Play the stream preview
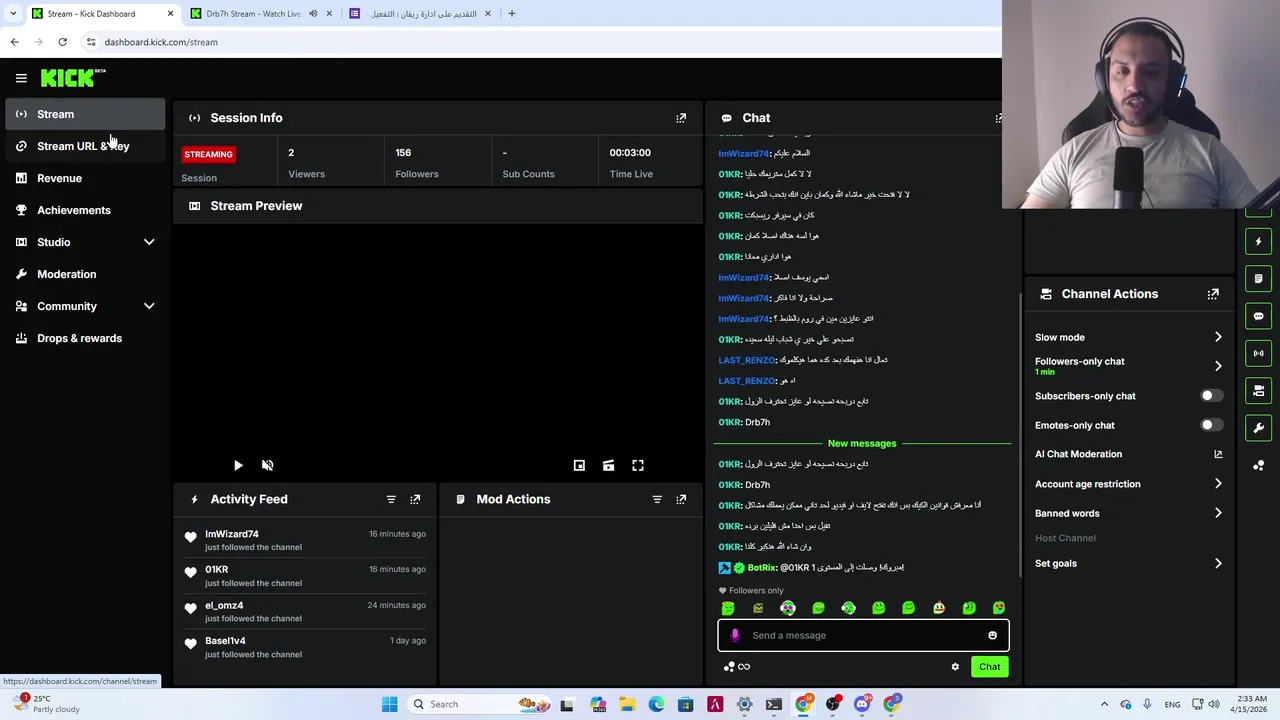The height and width of the screenshot is (720, 1280). point(238,465)
